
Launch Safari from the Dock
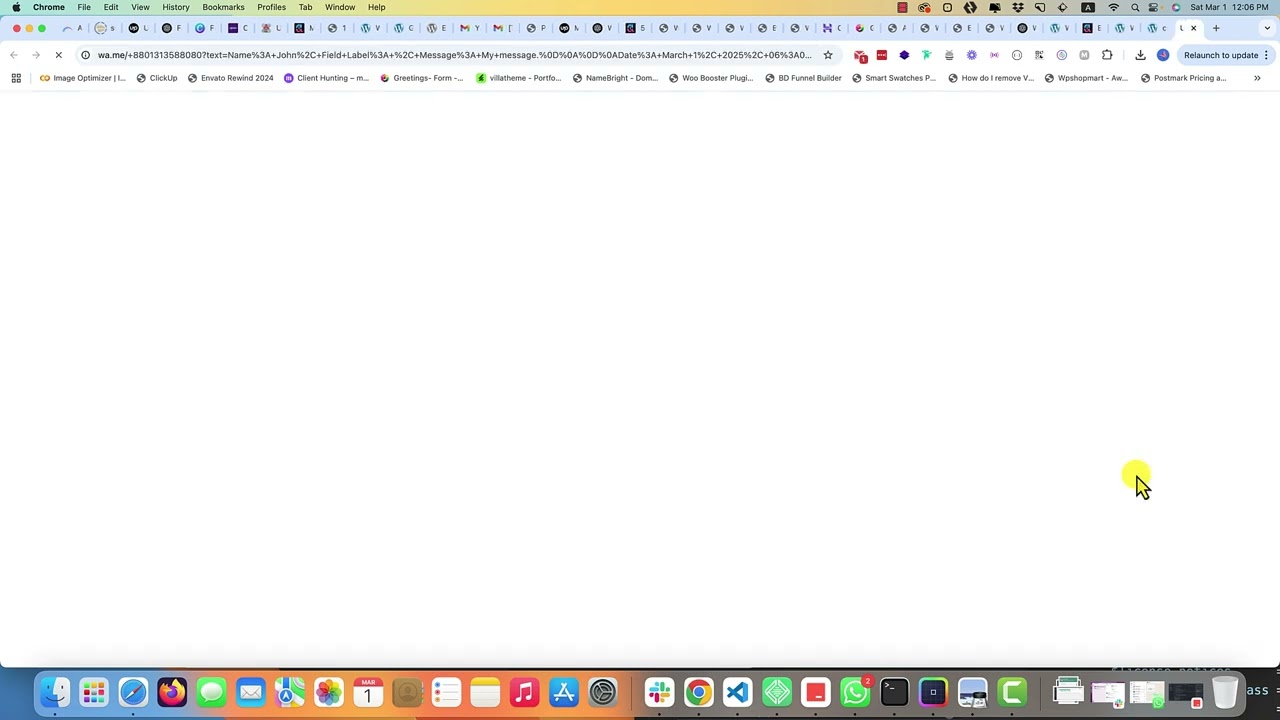(133, 692)
